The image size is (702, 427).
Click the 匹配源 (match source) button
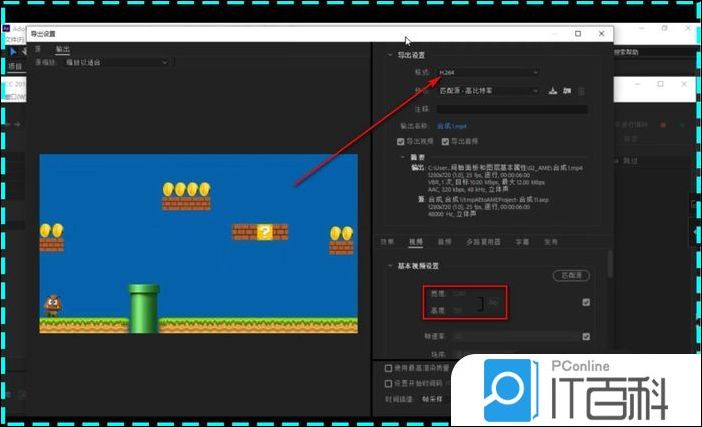(x=571, y=275)
